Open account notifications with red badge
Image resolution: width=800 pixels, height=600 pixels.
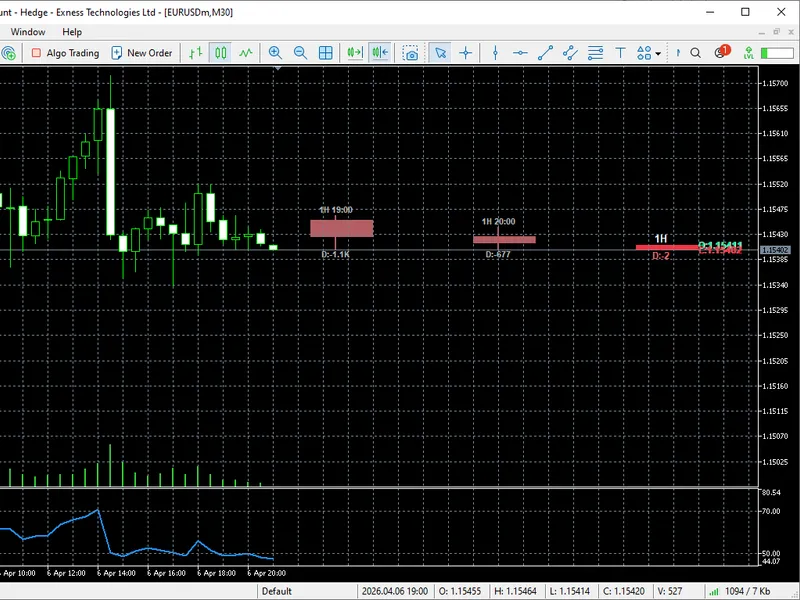(722, 52)
